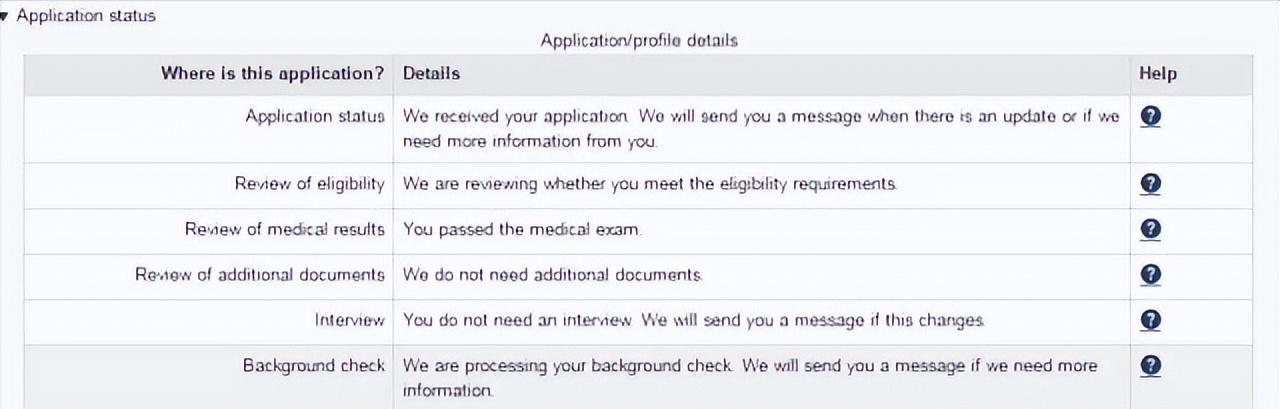
Task: Select the Interview row label
Action: (349, 320)
